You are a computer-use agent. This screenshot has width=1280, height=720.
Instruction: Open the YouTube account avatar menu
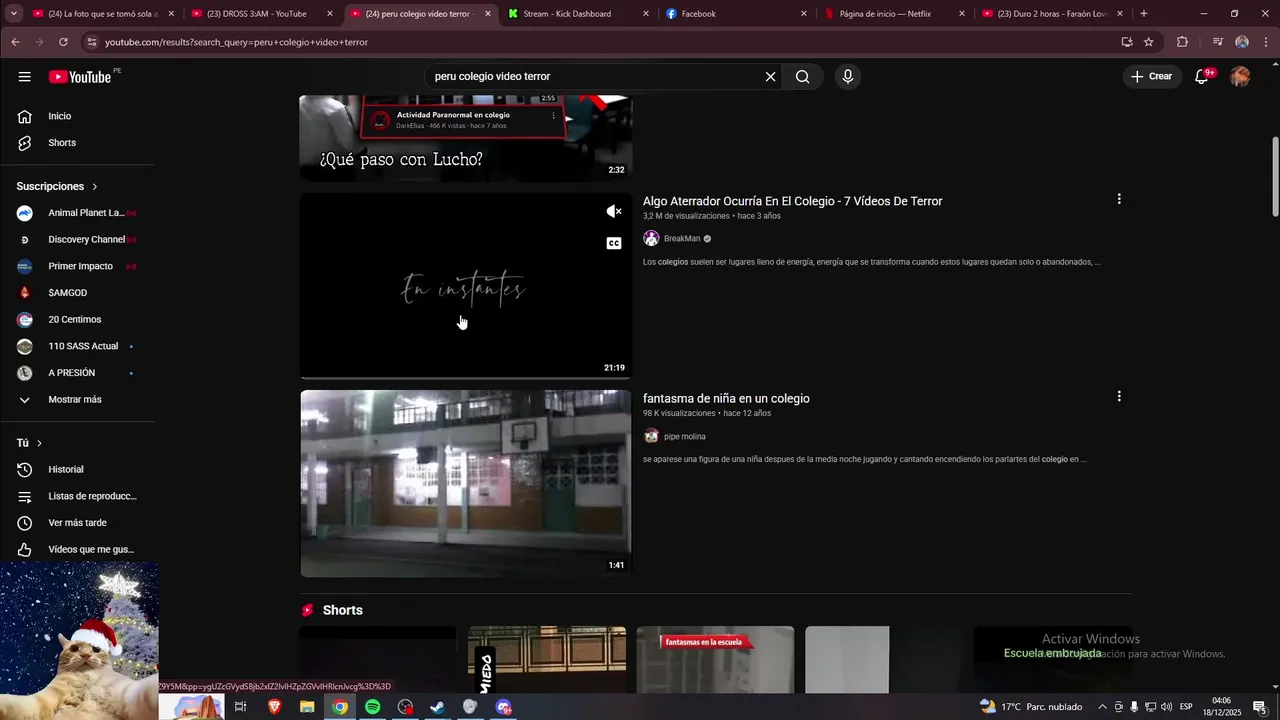1240,77
